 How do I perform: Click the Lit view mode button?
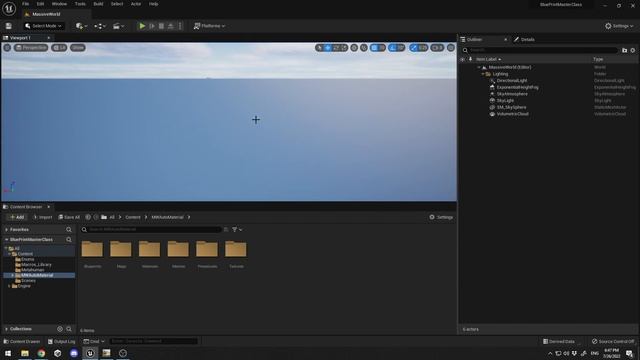[x=60, y=48]
